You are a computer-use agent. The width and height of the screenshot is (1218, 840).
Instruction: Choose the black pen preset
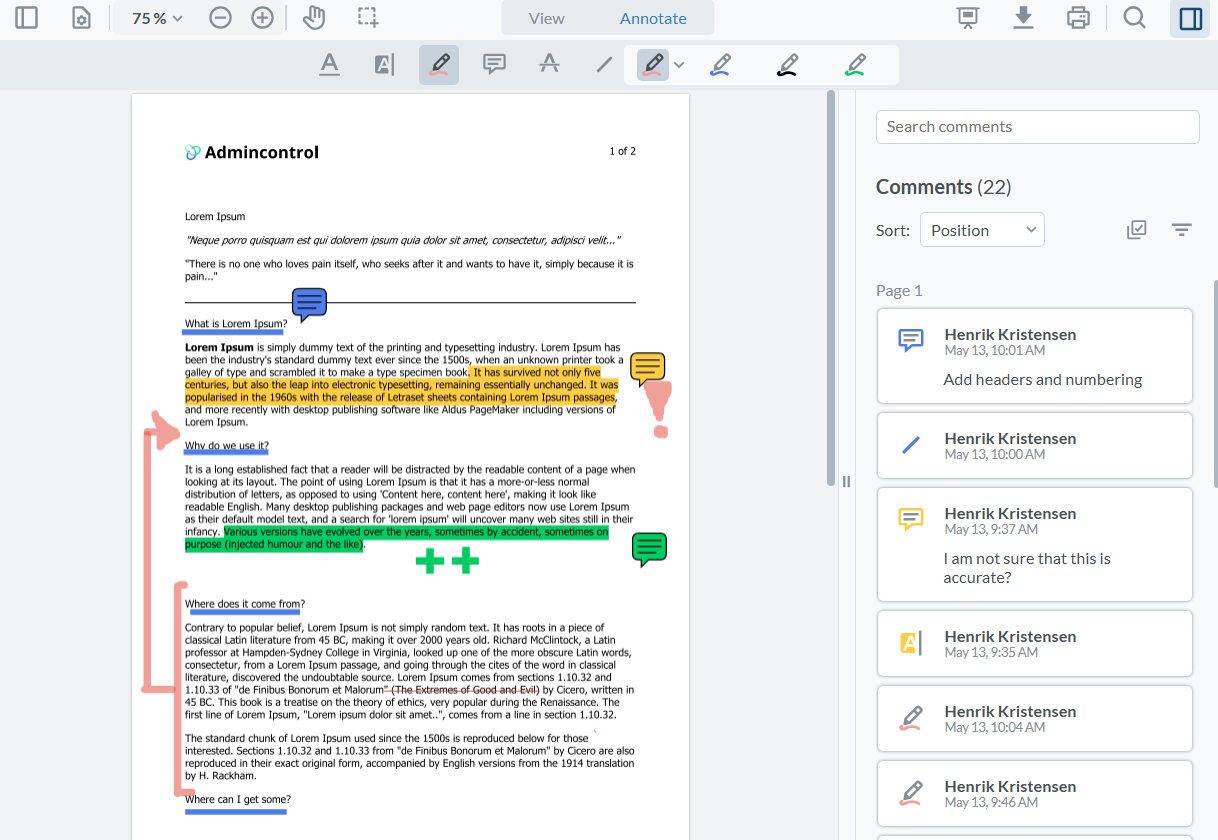787,65
